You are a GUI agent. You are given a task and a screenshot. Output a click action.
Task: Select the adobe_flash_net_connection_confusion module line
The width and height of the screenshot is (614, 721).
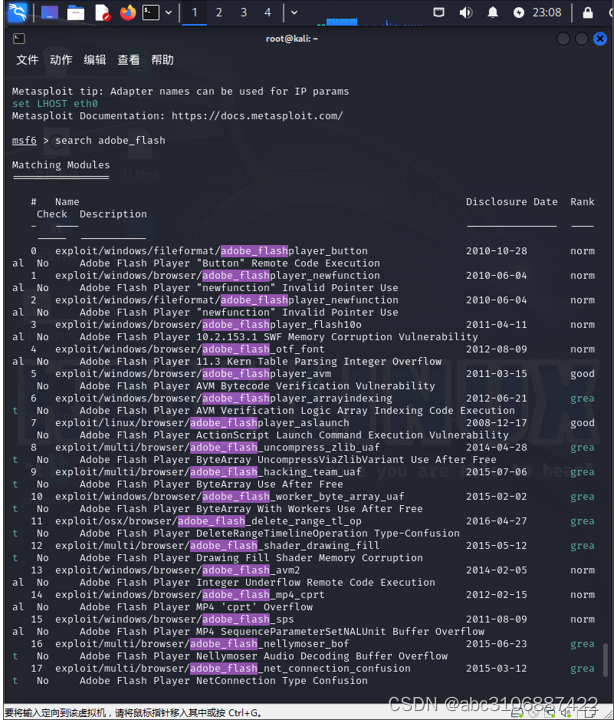coord(233,668)
